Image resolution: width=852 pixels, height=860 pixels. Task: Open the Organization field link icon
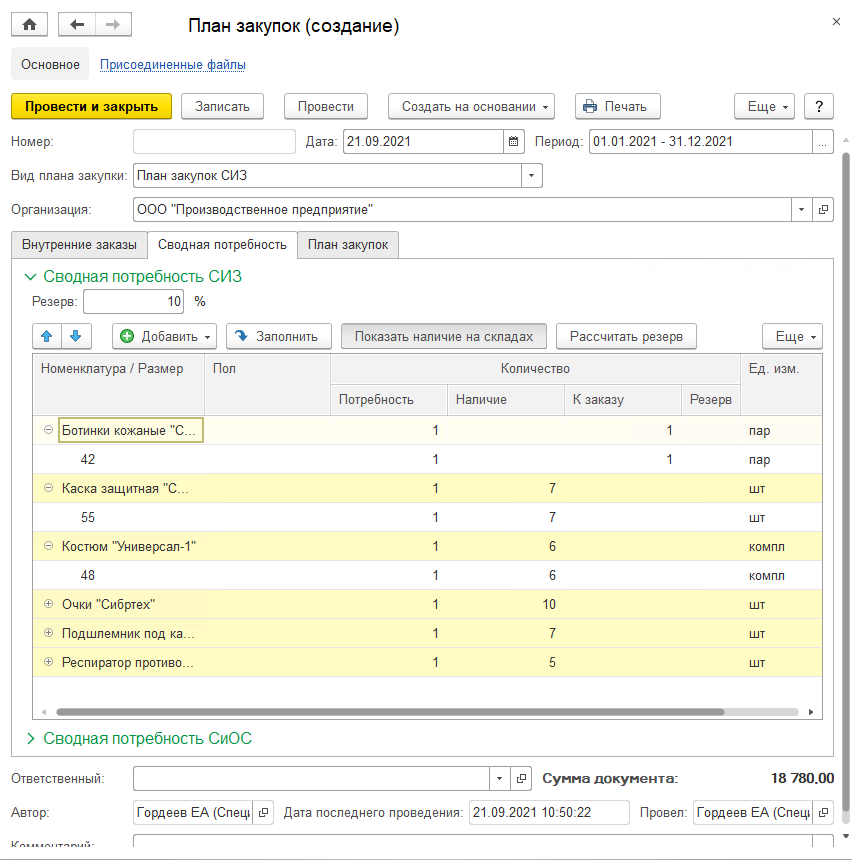pos(823,210)
